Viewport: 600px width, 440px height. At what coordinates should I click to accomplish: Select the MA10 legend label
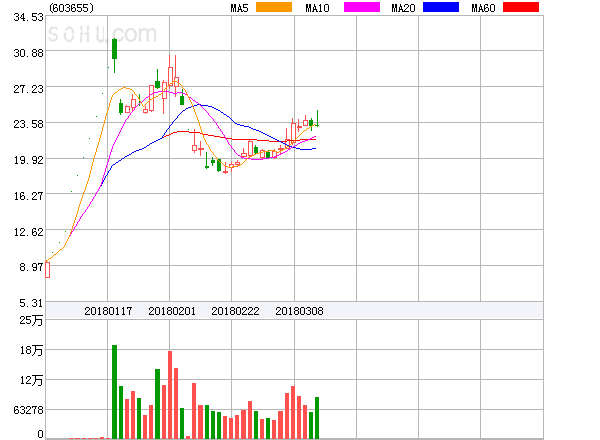(x=317, y=8)
